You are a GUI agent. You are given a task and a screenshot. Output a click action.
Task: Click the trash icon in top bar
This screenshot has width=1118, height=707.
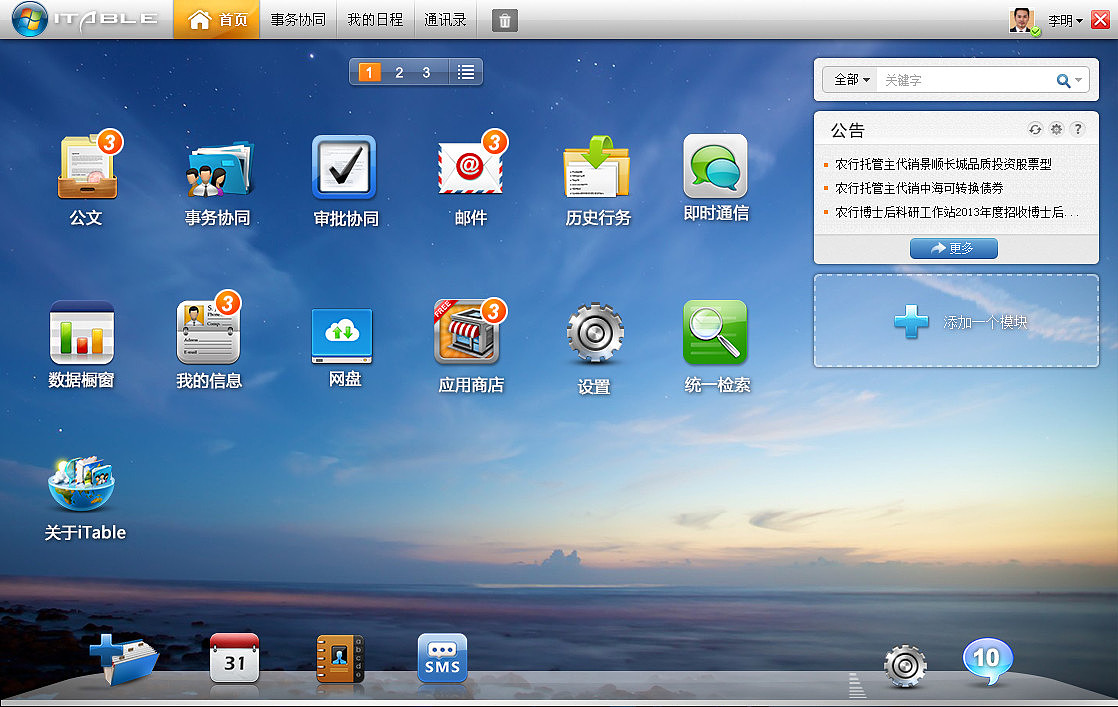click(x=505, y=21)
